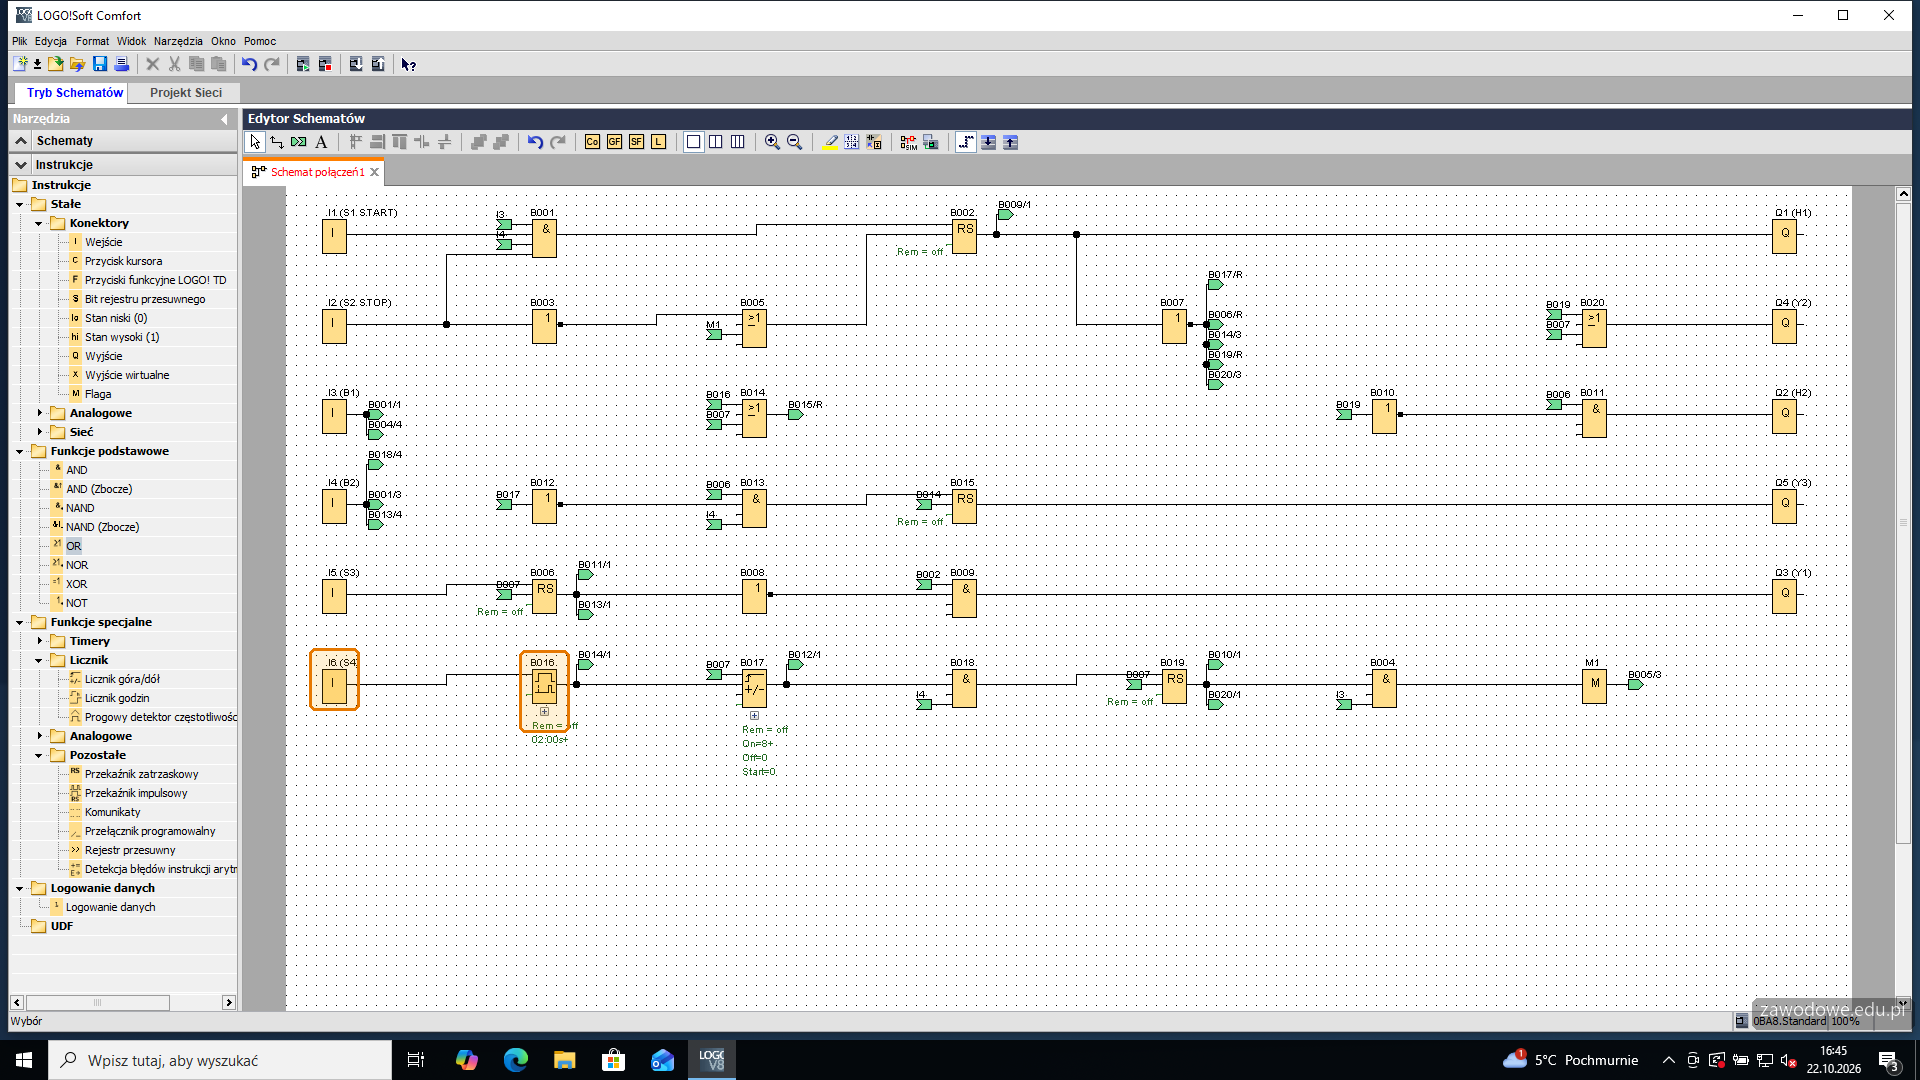Click the Zoom out magnifier icon
This screenshot has height=1080, width=1920.
(794, 142)
